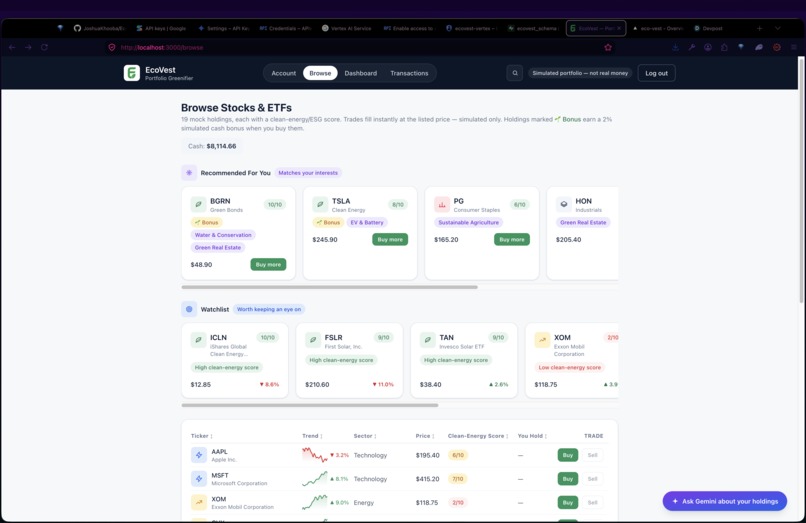Click the EV & Battery tag on TSLA
Screen dimensions: 806x523
click(367, 223)
